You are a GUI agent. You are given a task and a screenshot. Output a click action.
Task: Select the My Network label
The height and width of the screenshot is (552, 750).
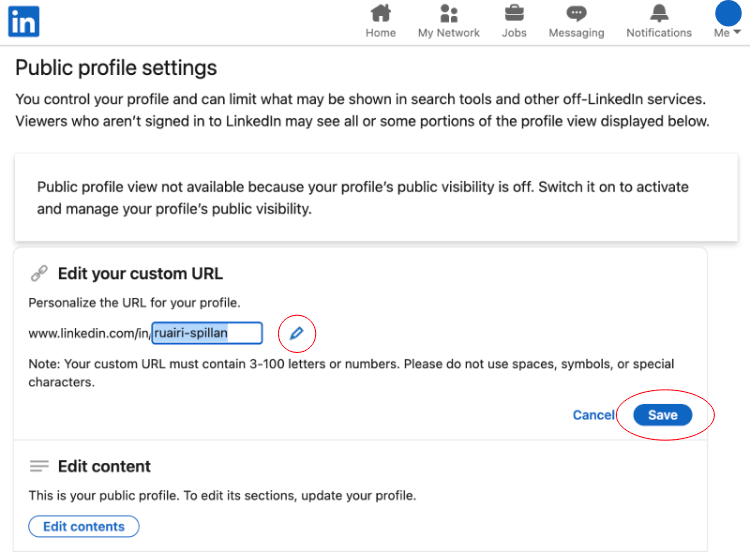coord(449,33)
